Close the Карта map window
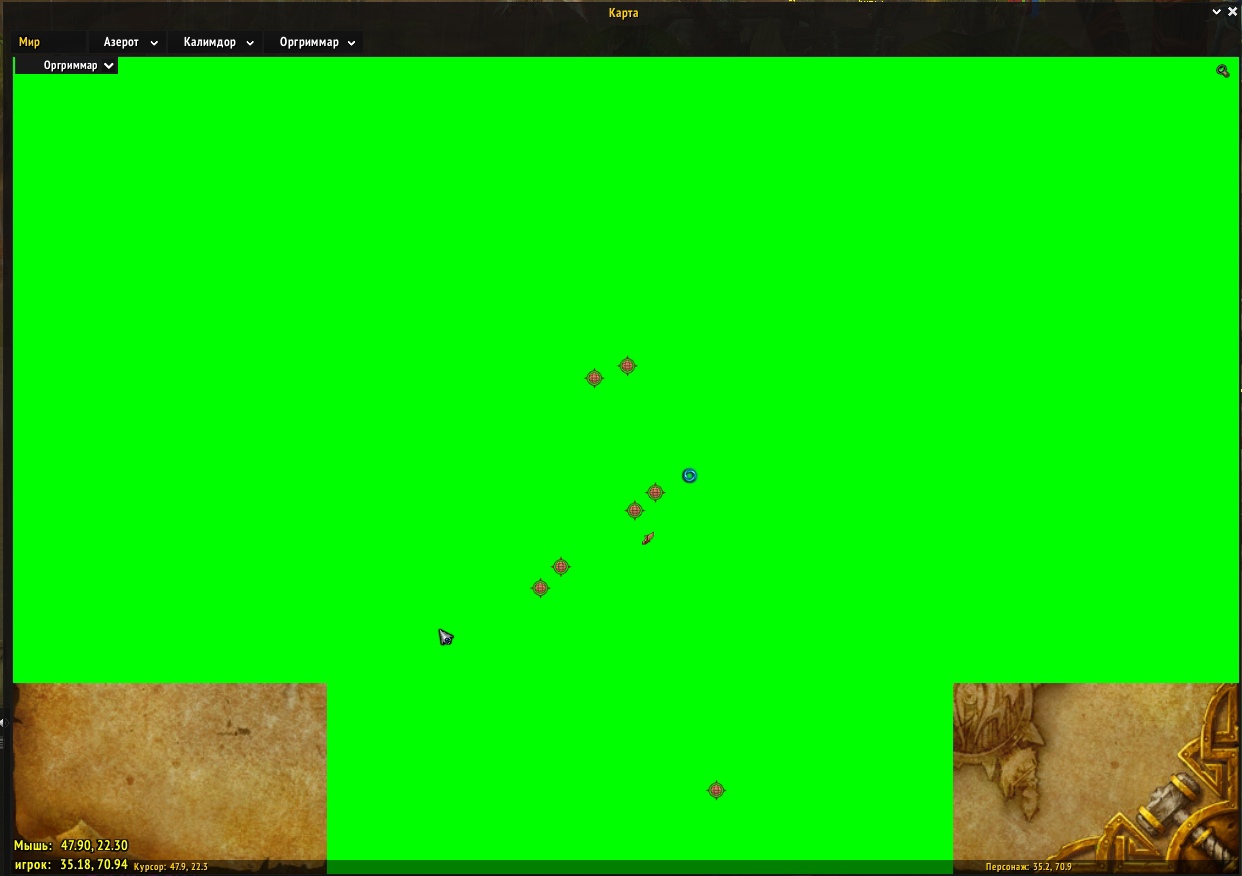1242x876 pixels. (x=1231, y=12)
